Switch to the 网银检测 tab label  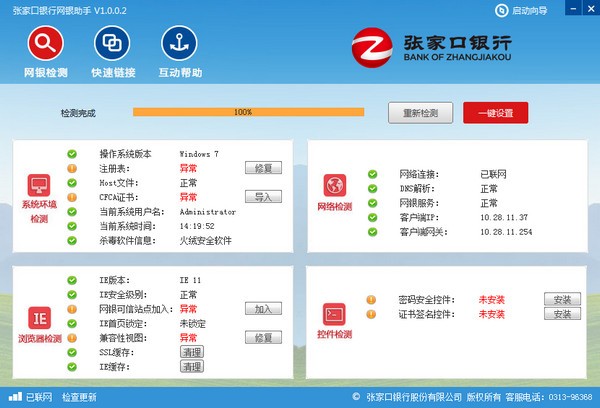[x=46, y=73]
